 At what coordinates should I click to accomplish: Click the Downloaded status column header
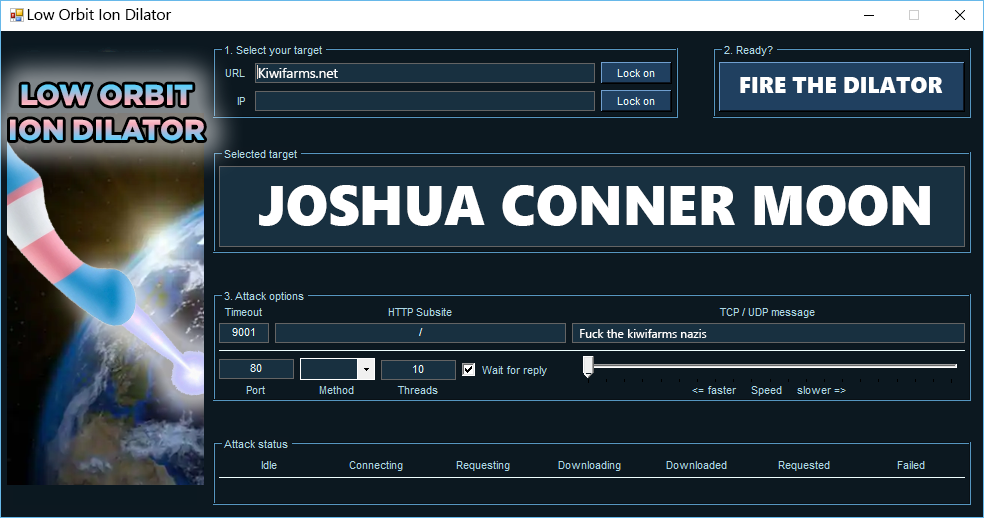point(697,465)
